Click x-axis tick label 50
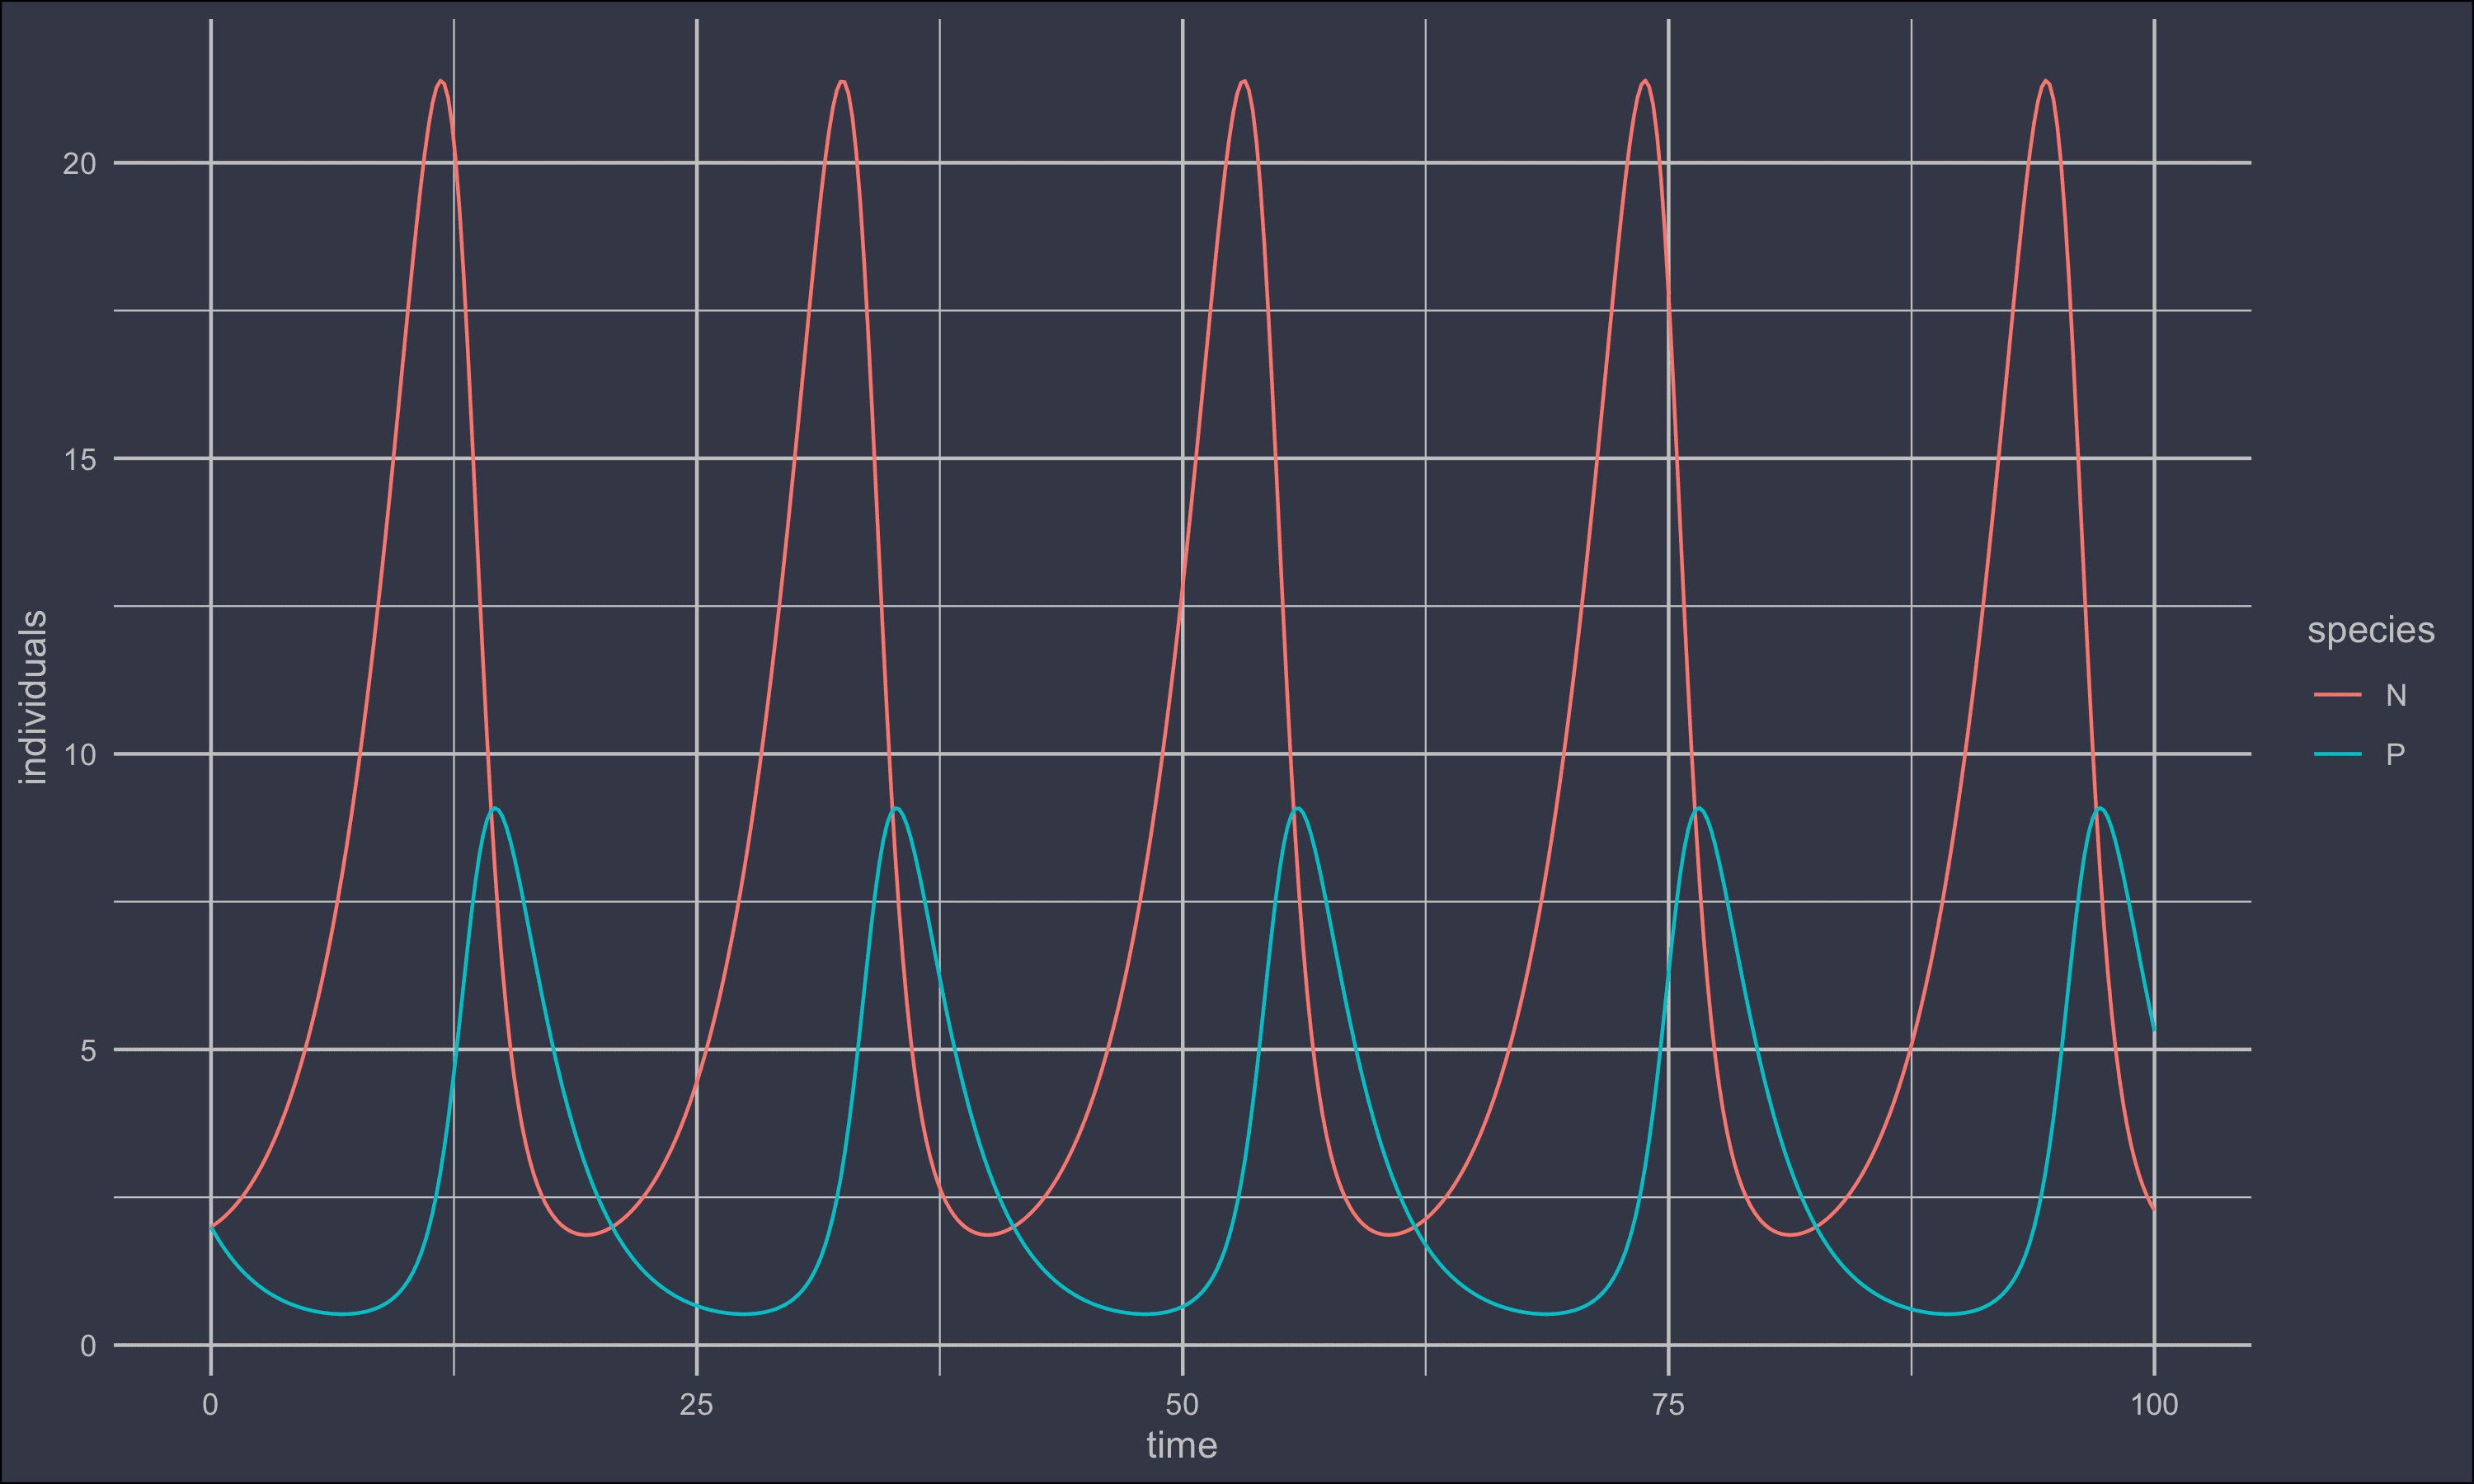 pos(1182,1405)
